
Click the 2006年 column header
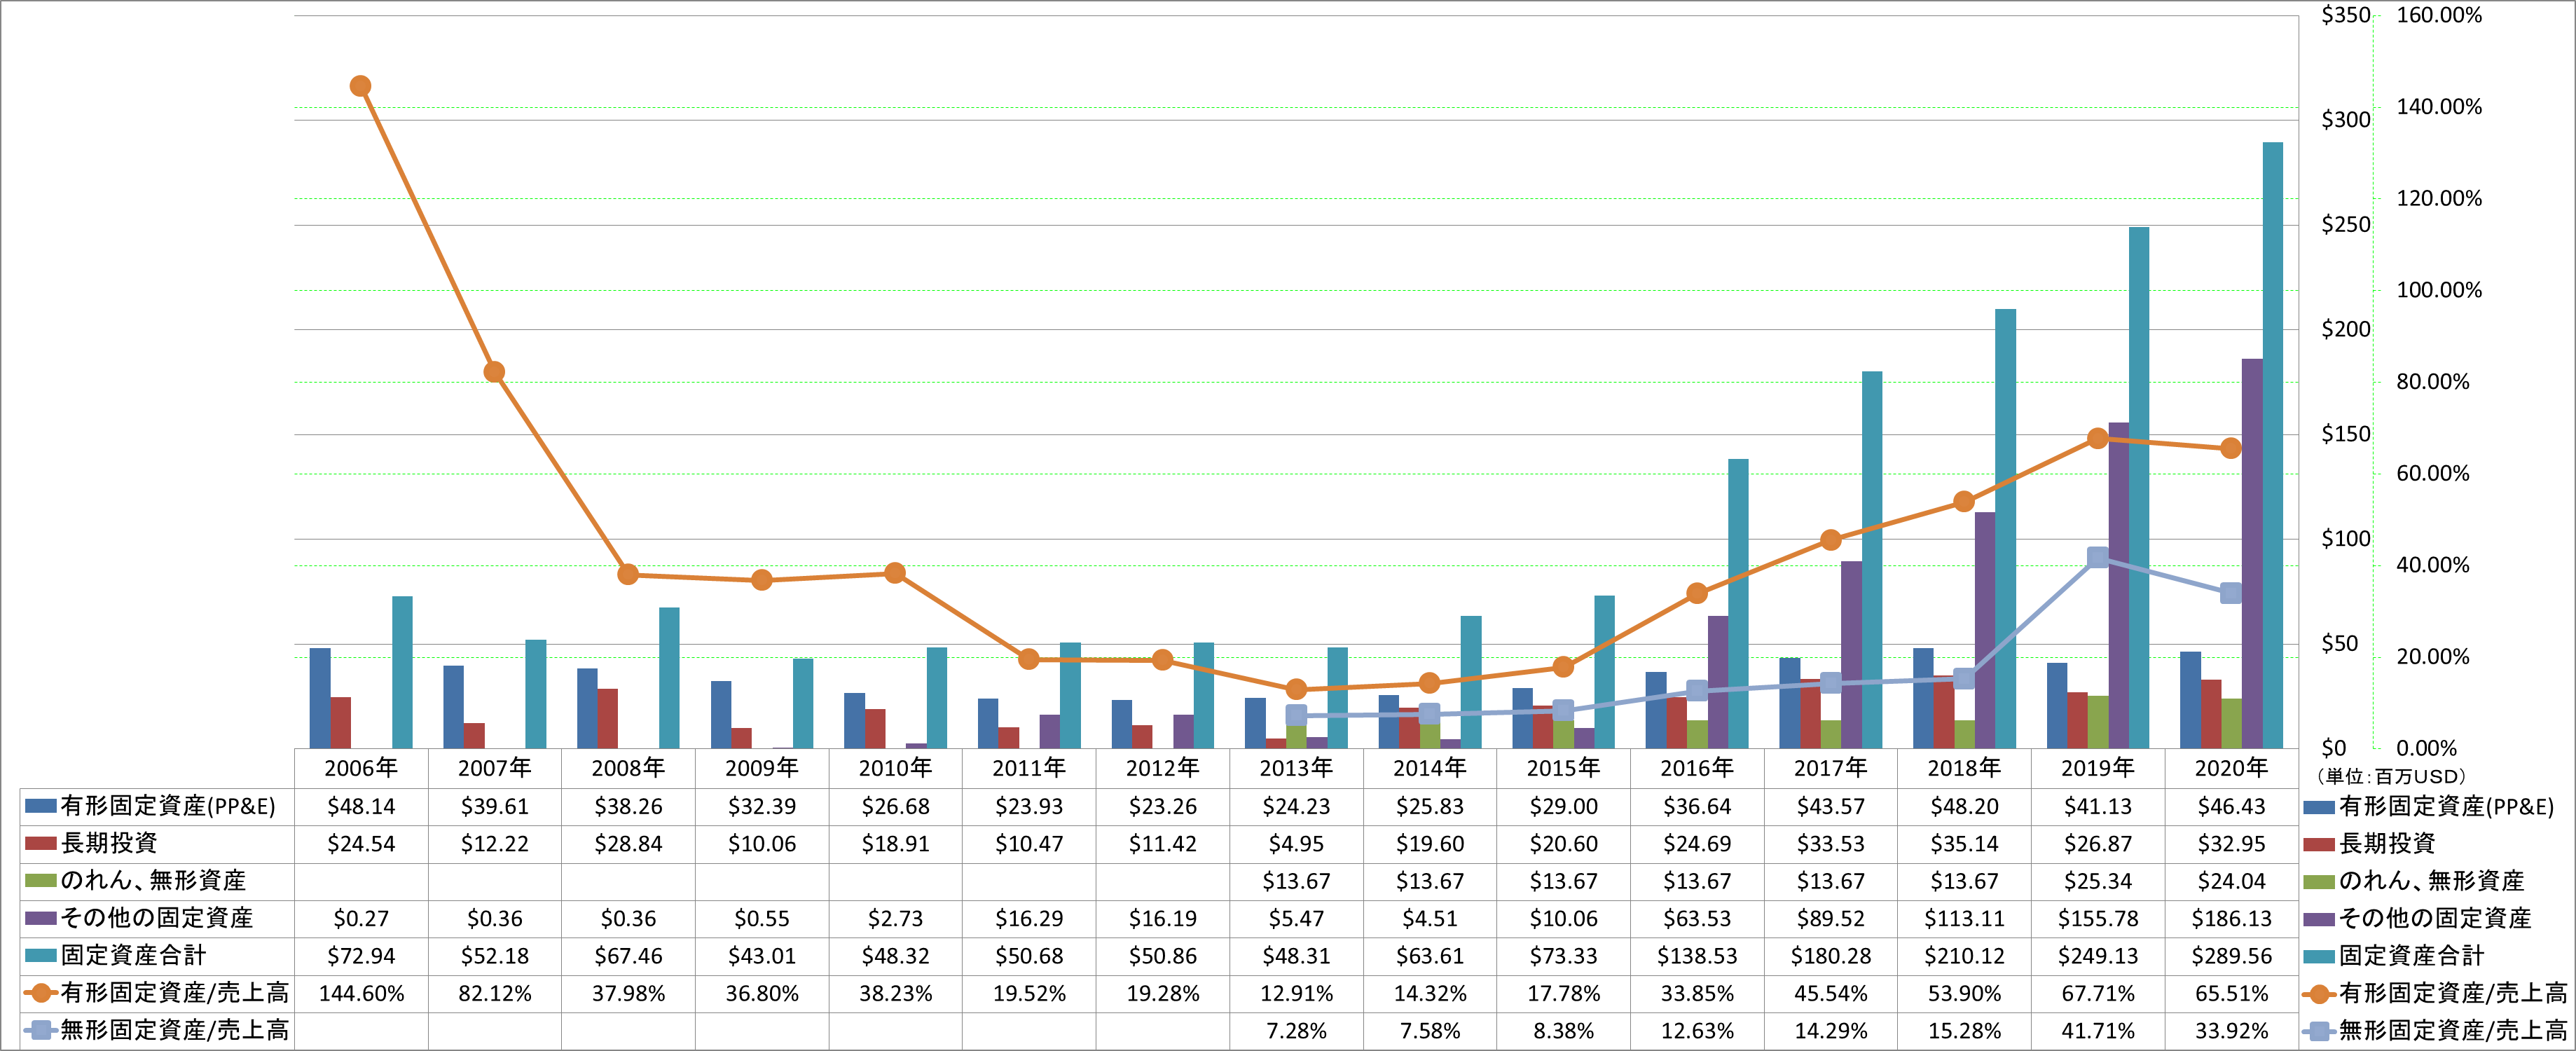(x=361, y=768)
